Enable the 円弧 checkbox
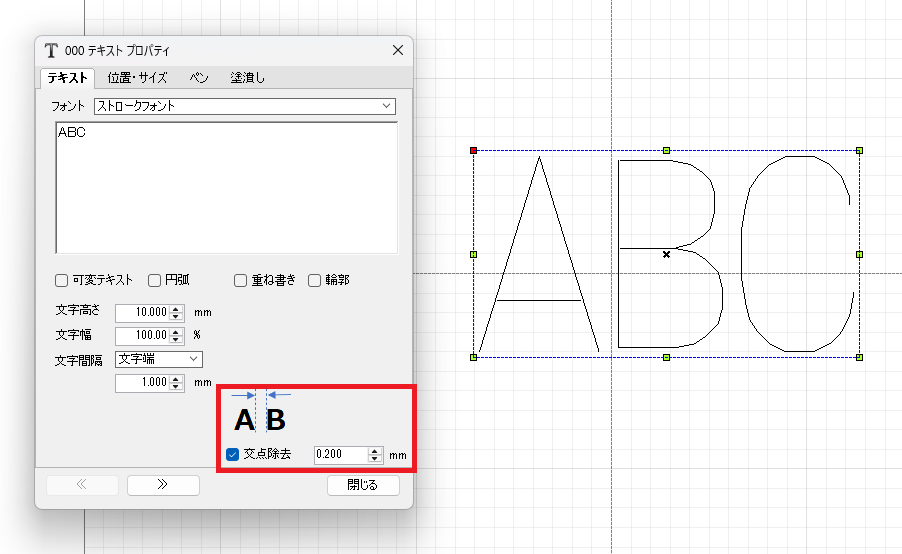 pos(154,280)
